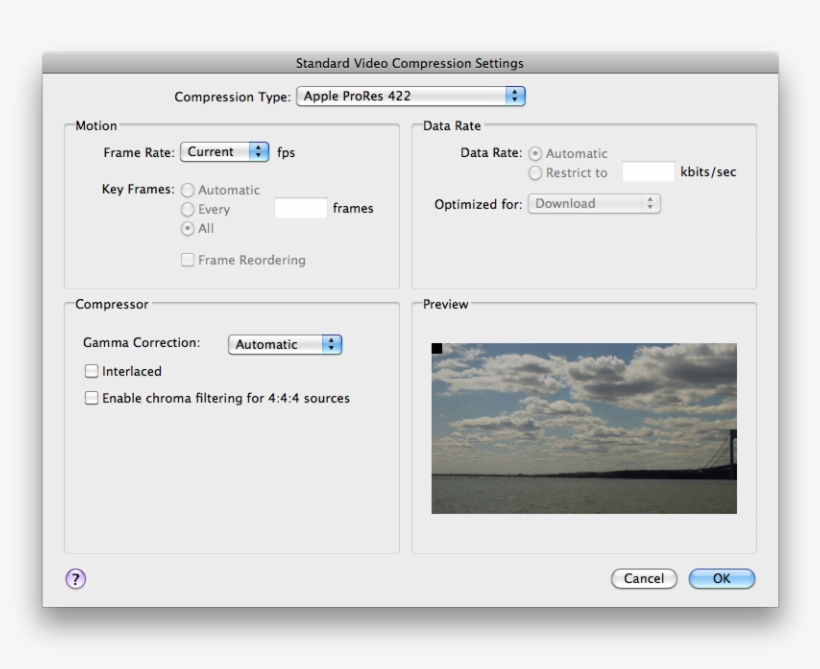Click the Cancel button
Viewport: 820px width, 669px height.
(x=644, y=578)
